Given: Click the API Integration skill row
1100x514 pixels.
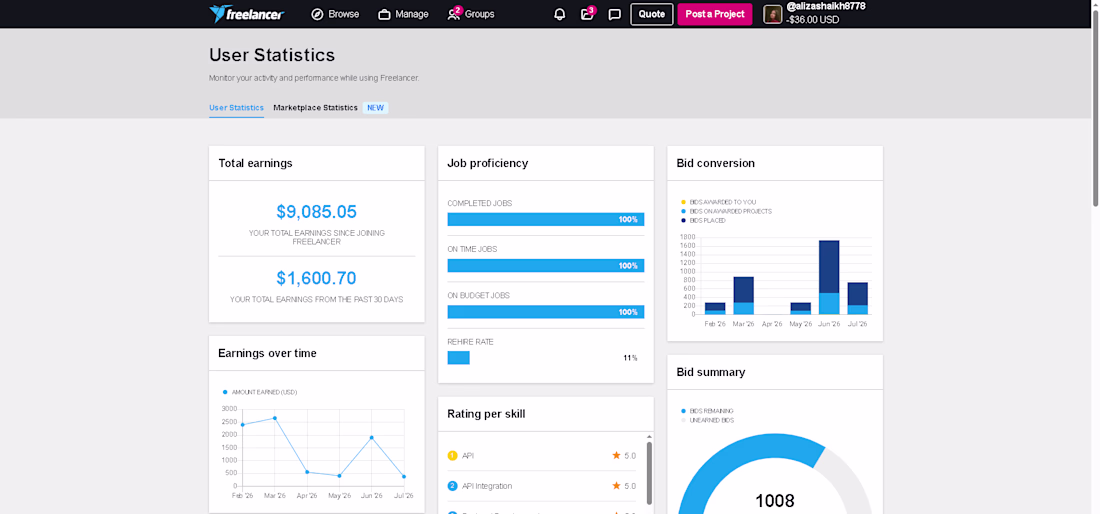Looking at the screenshot, I should (x=542, y=486).
